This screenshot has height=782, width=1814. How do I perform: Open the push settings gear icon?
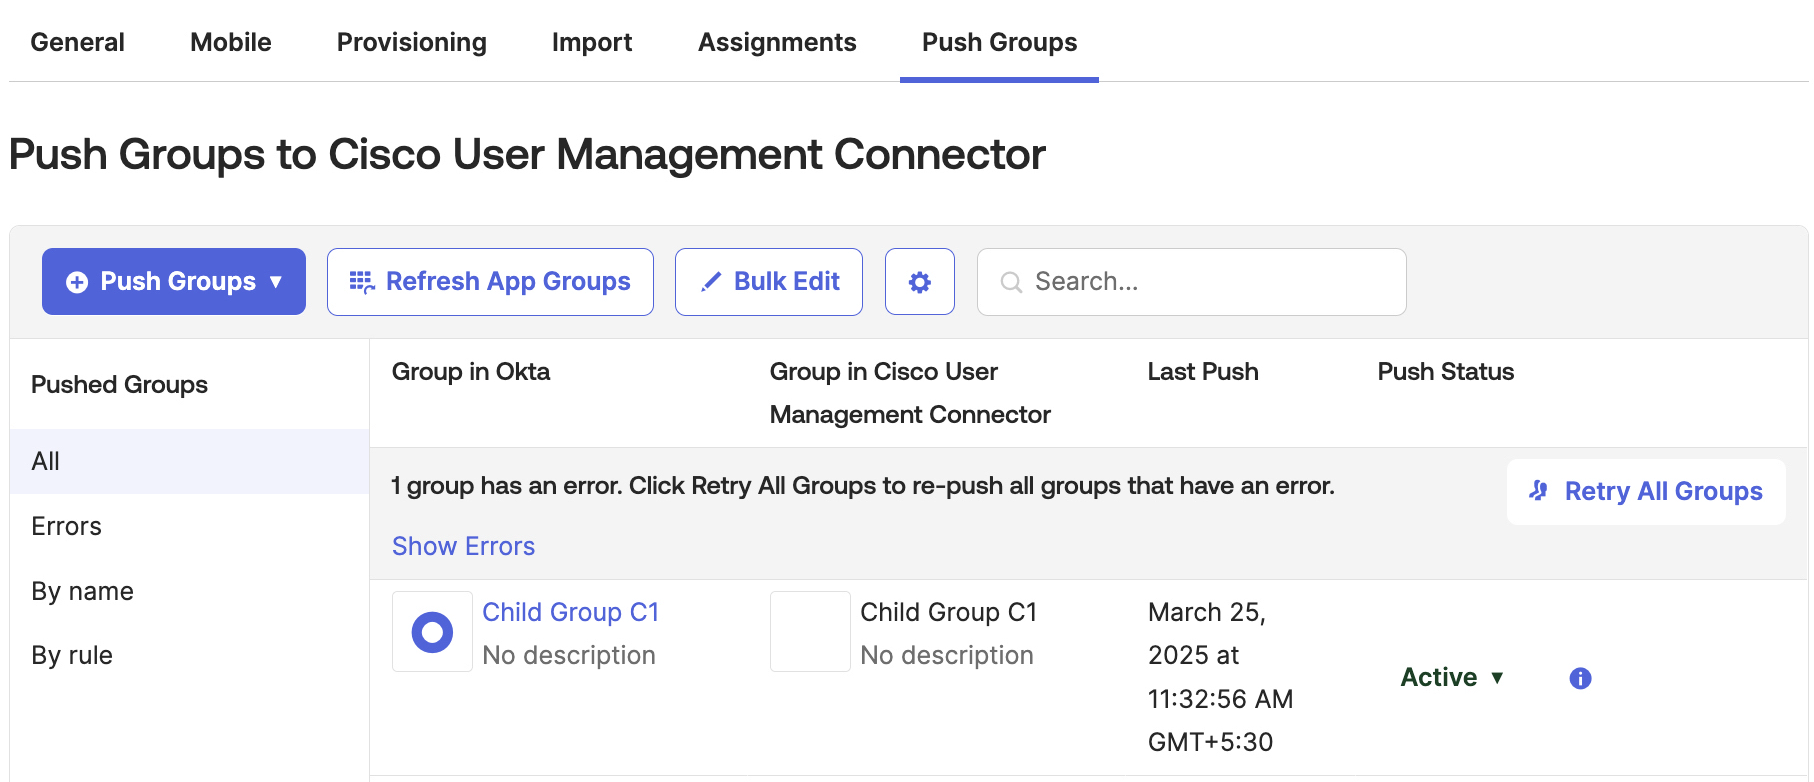click(x=919, y=282)
